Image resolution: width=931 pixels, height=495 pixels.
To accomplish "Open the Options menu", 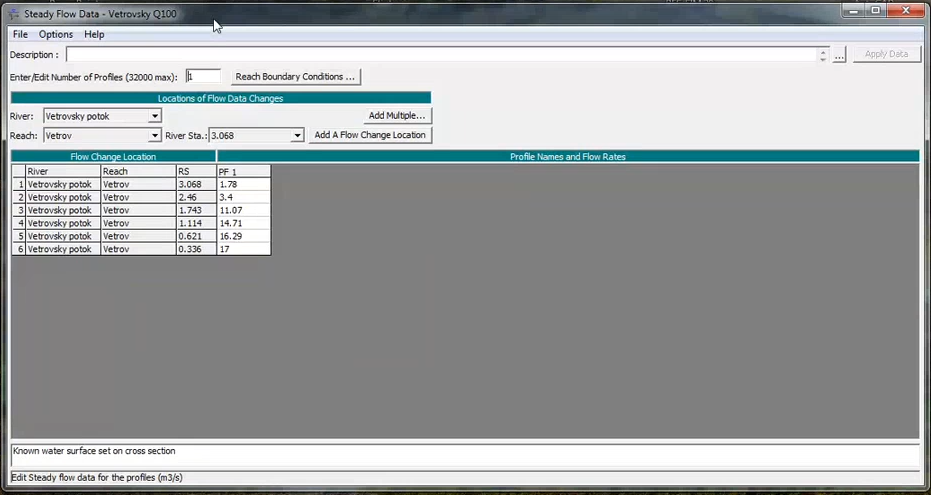I will coord(56,34).
